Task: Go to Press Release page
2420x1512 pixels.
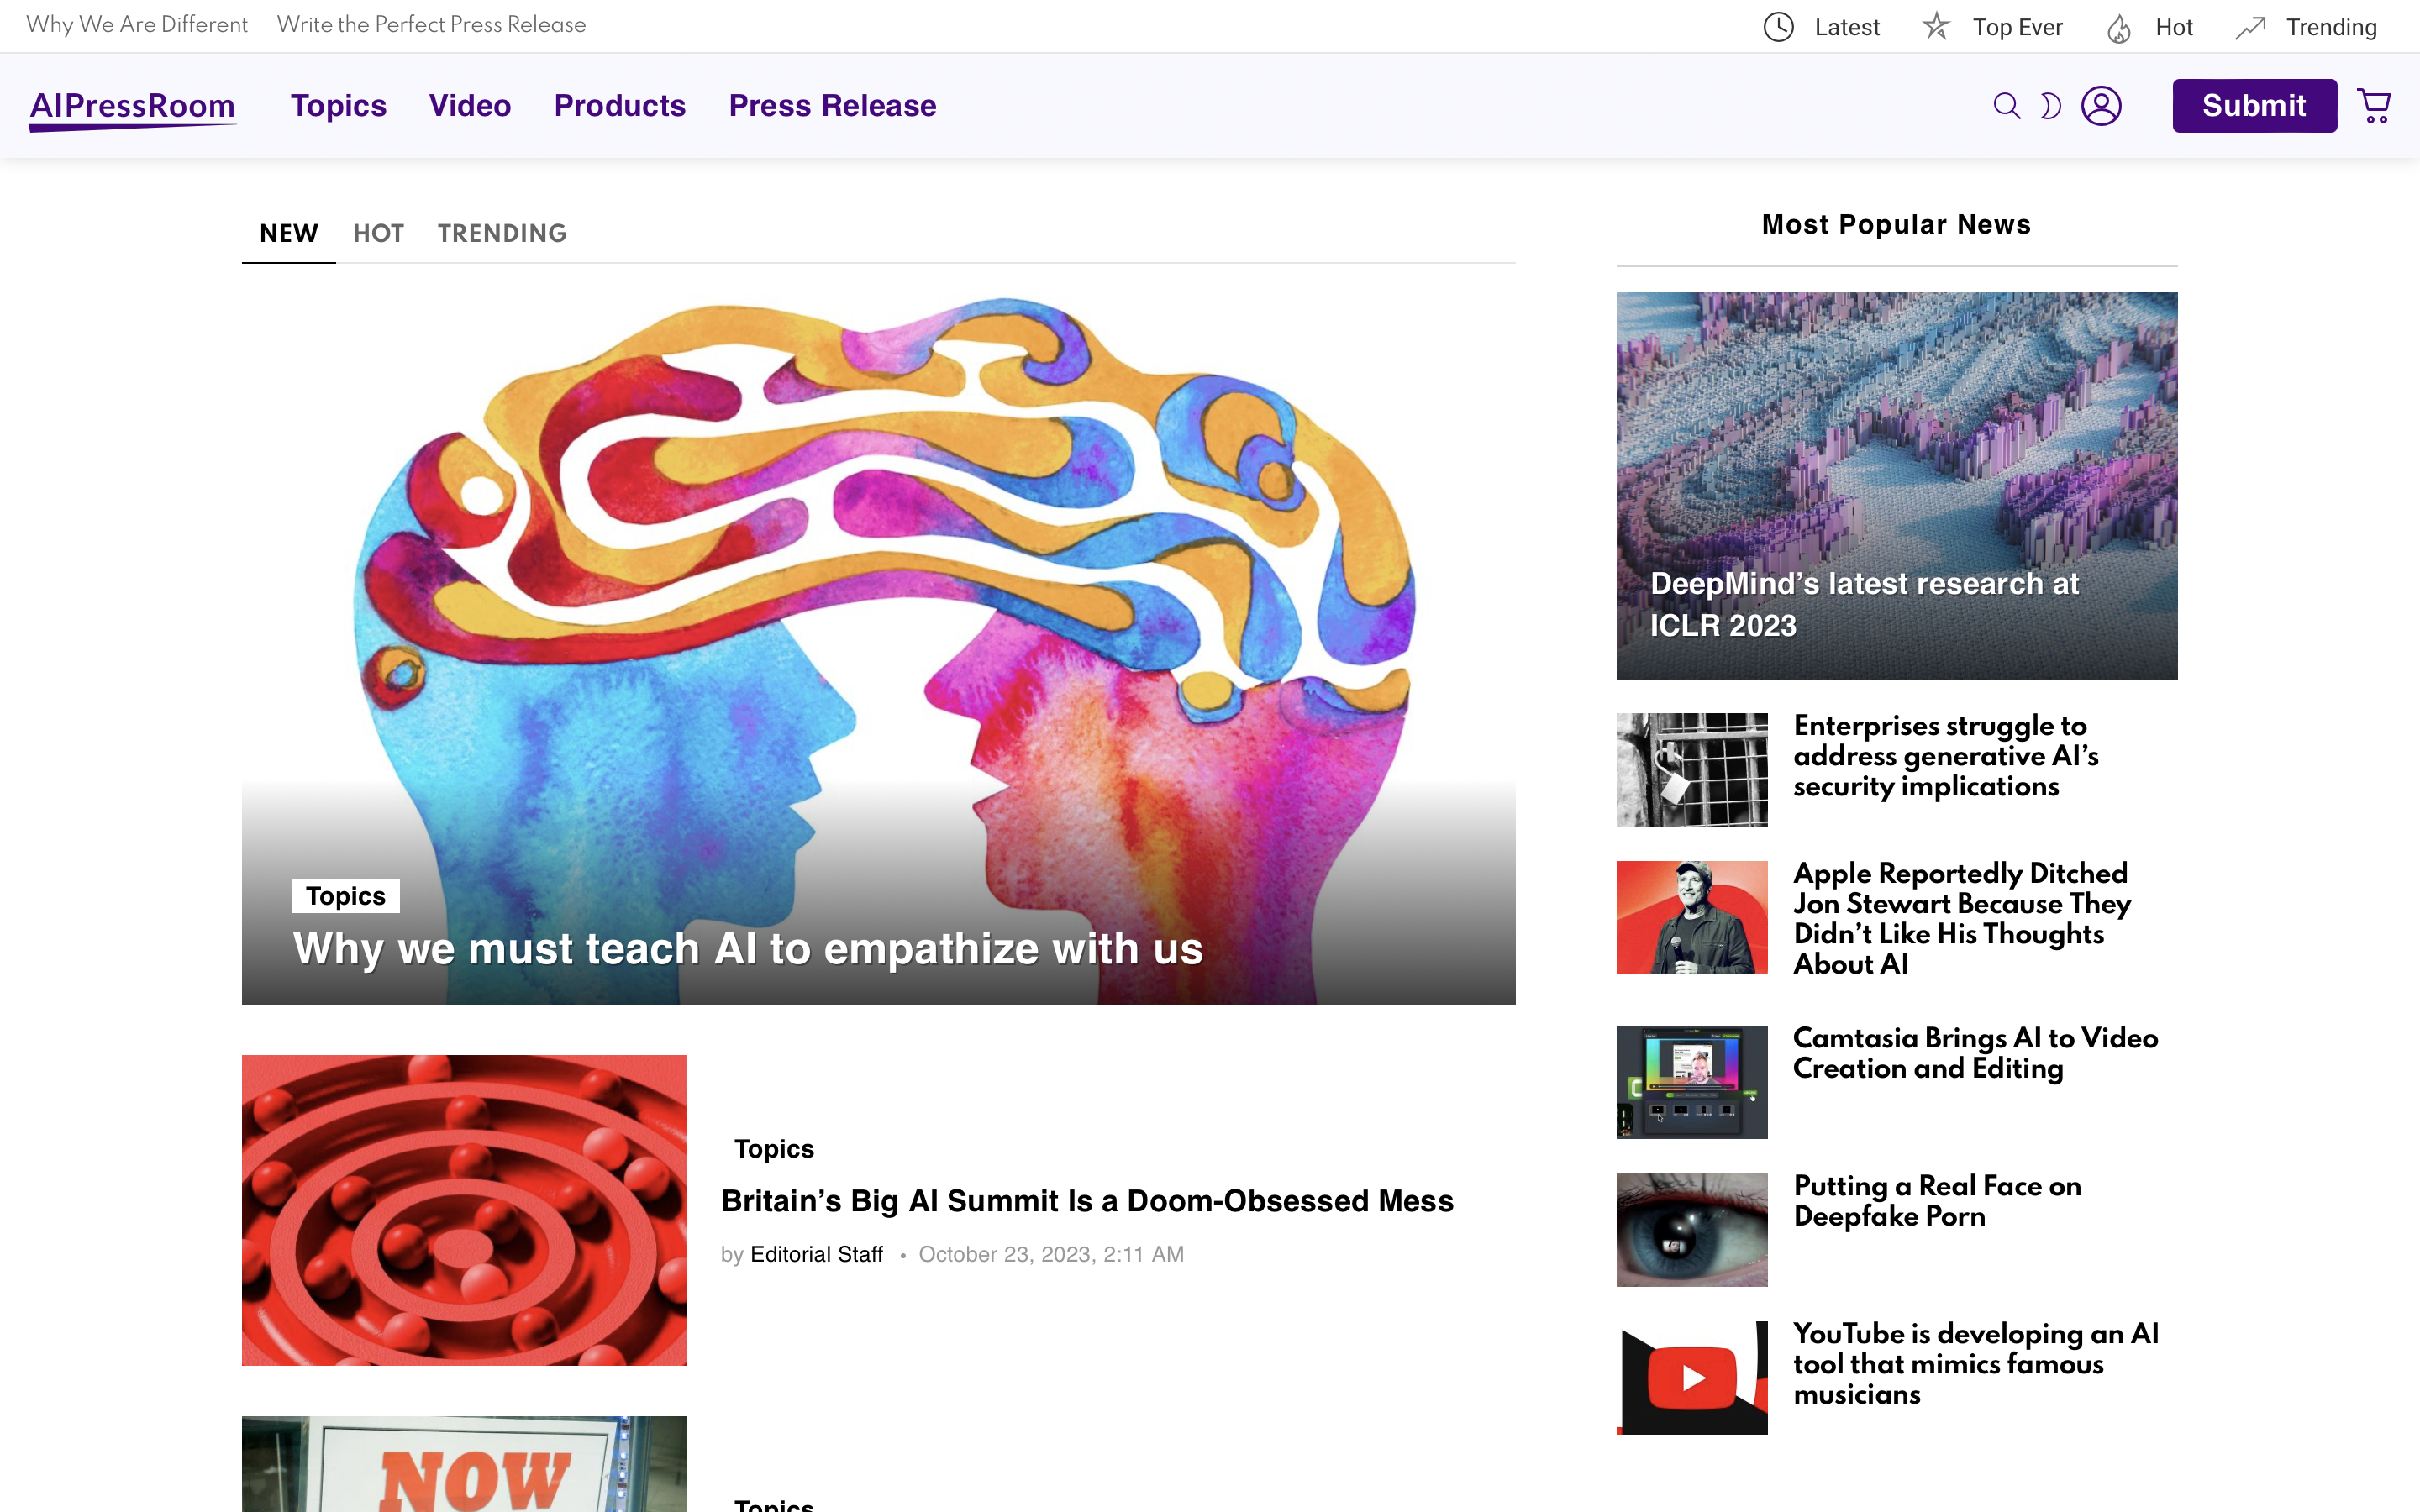Action: [832, 106]
